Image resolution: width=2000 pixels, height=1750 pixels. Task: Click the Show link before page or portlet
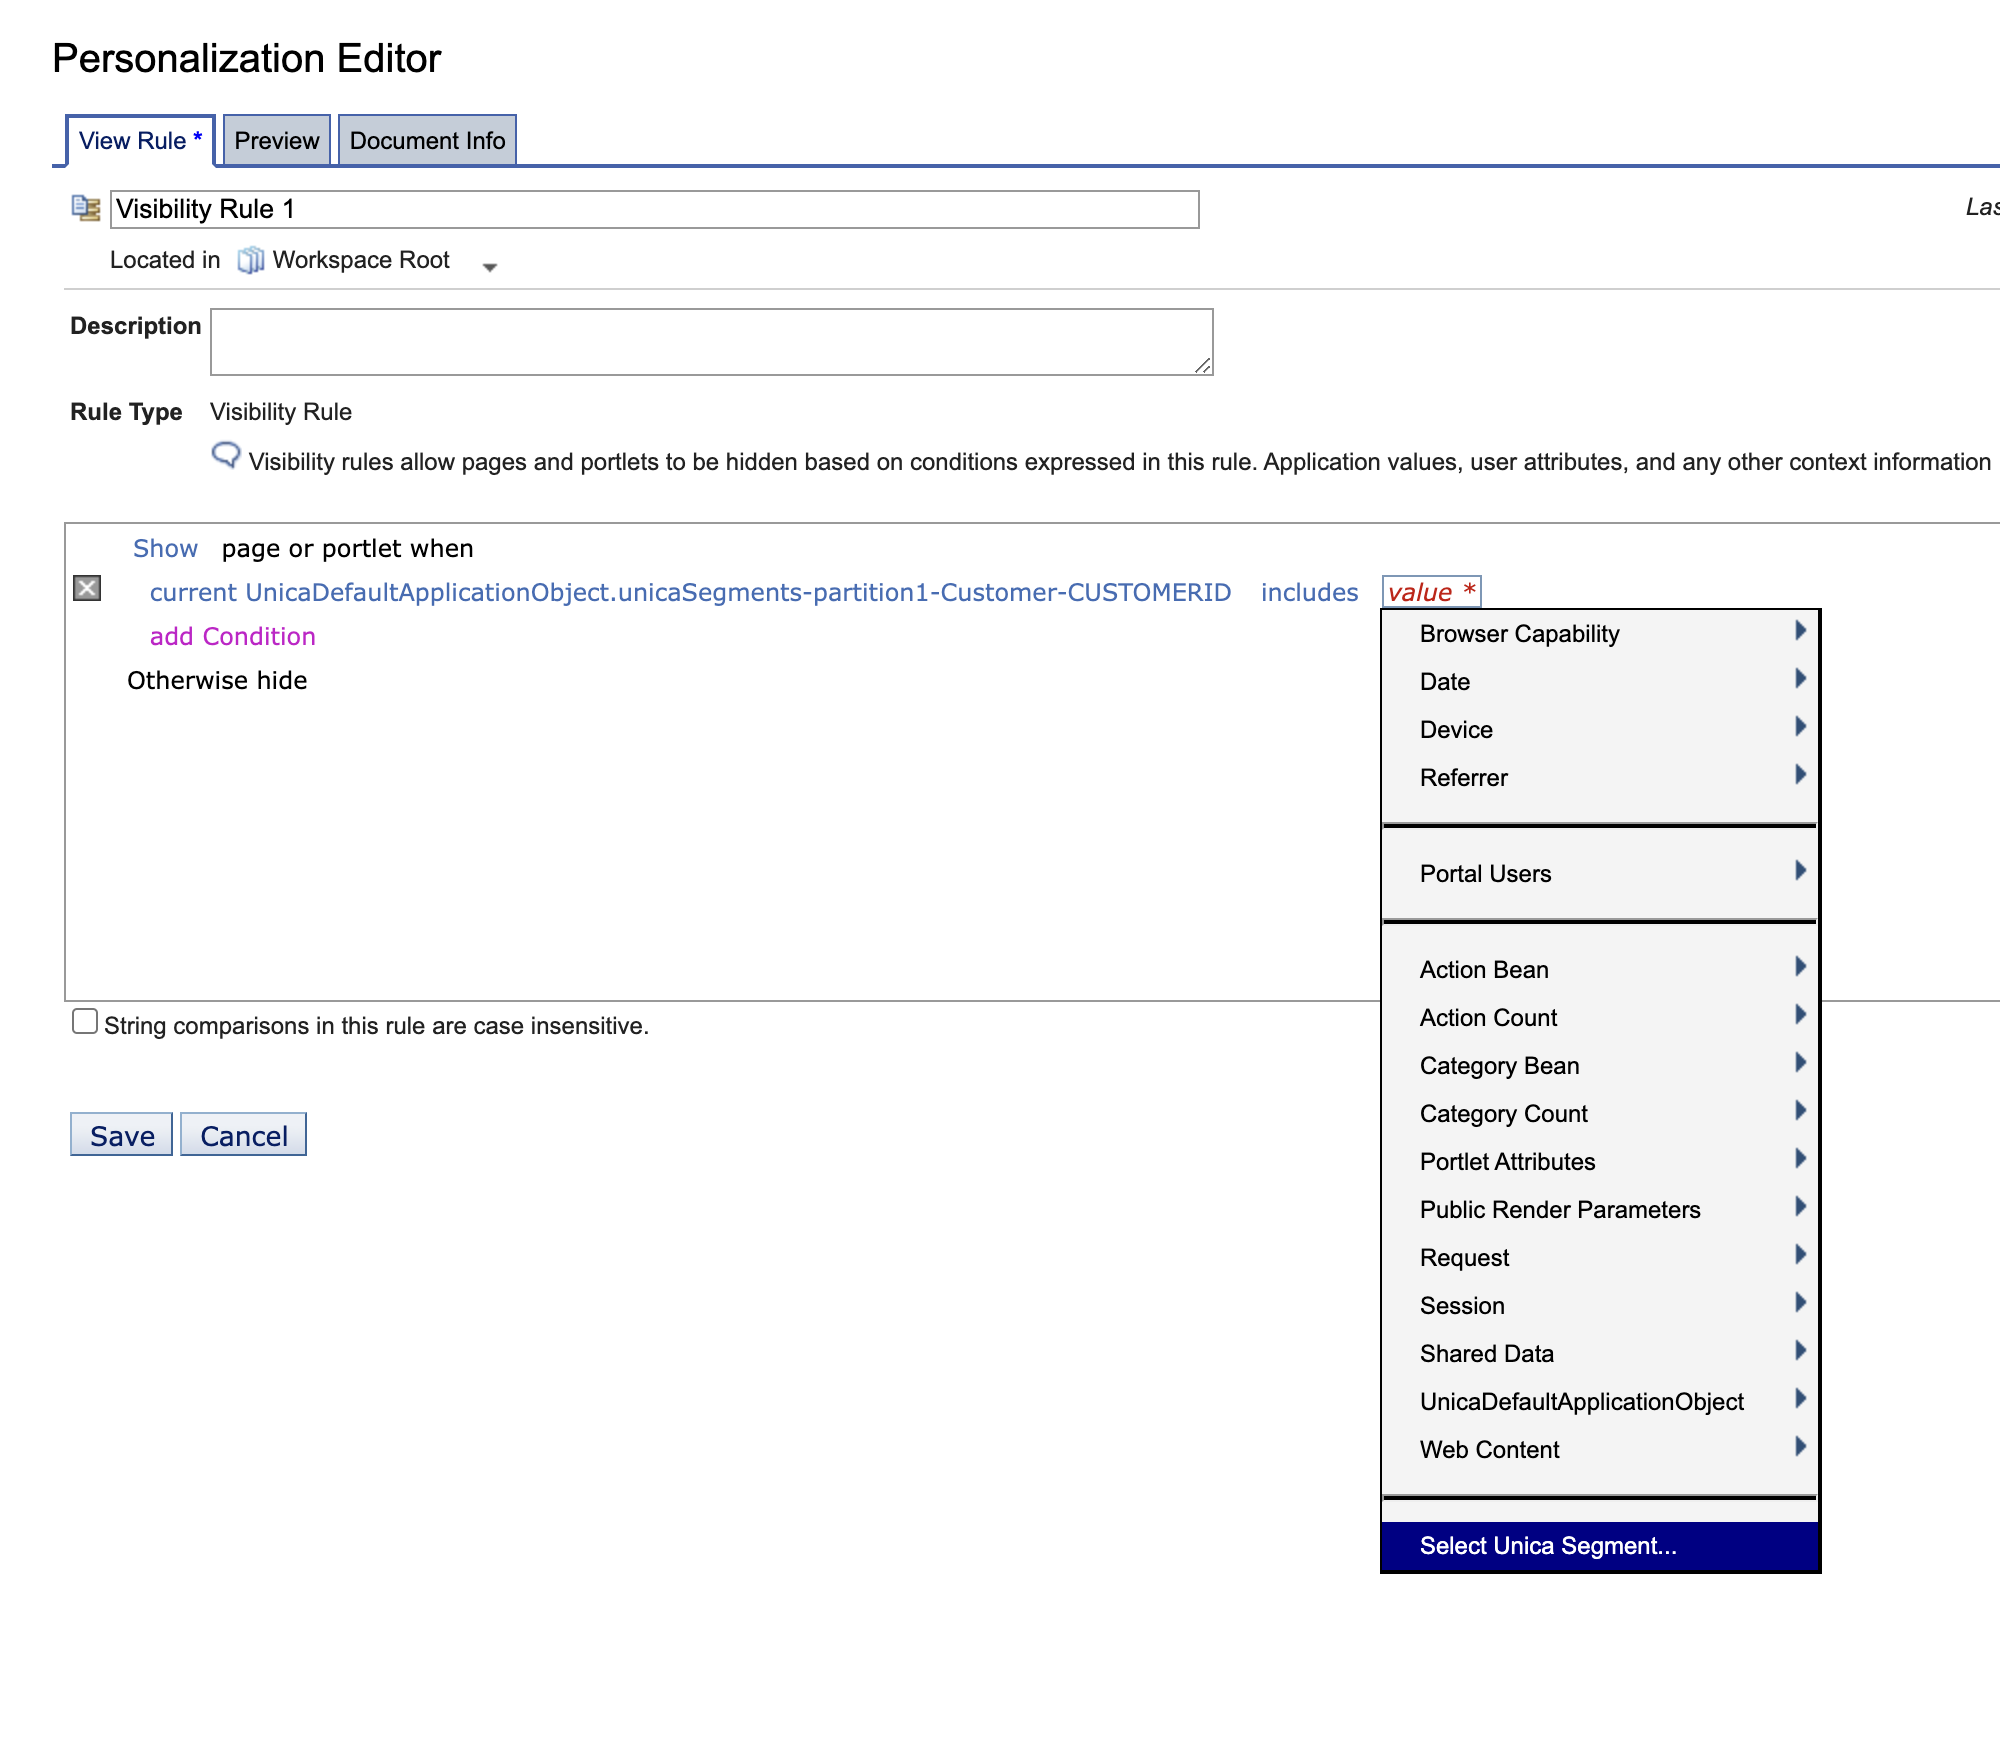pyautogui.click(x=165, y=548)
